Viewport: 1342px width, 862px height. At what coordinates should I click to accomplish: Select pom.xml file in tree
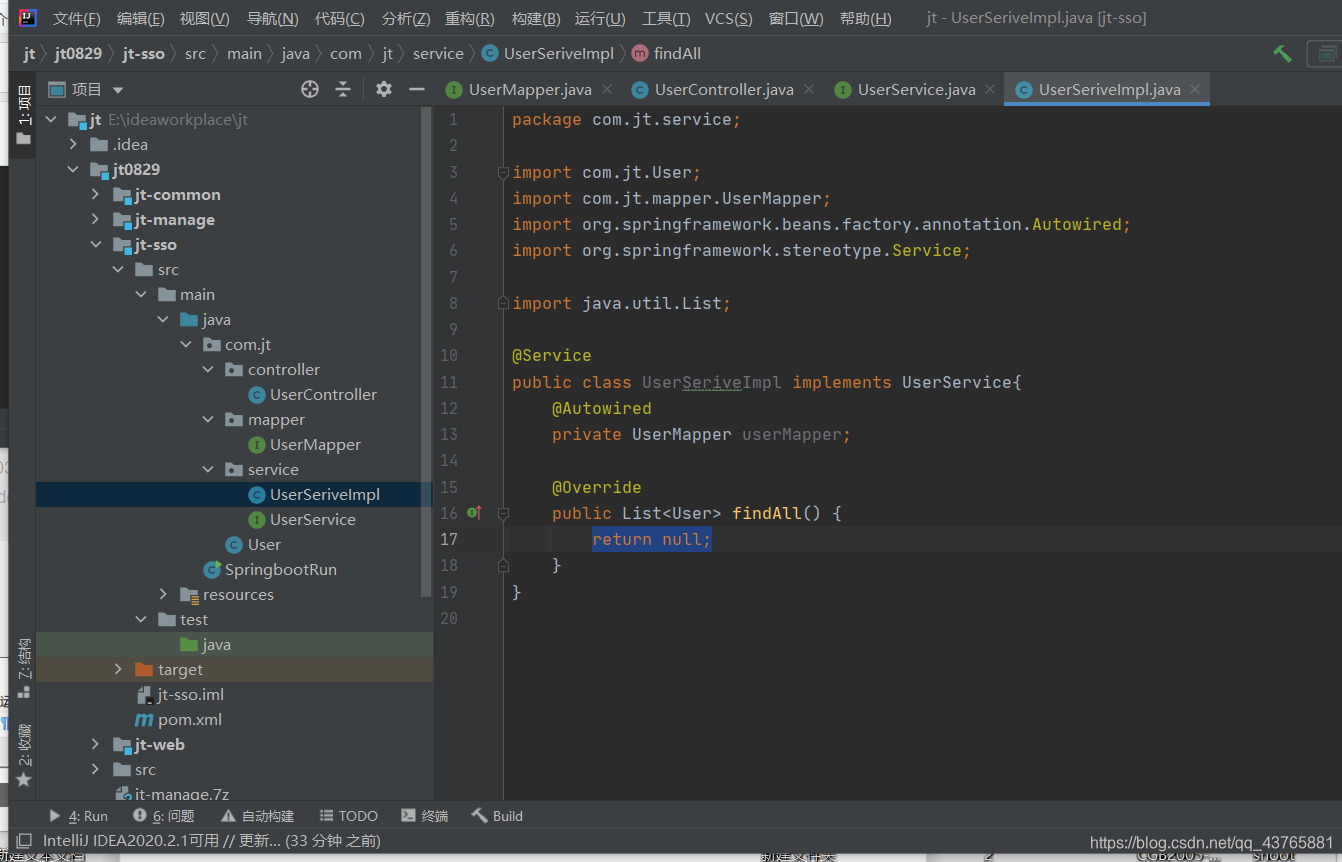pos(189,720)
